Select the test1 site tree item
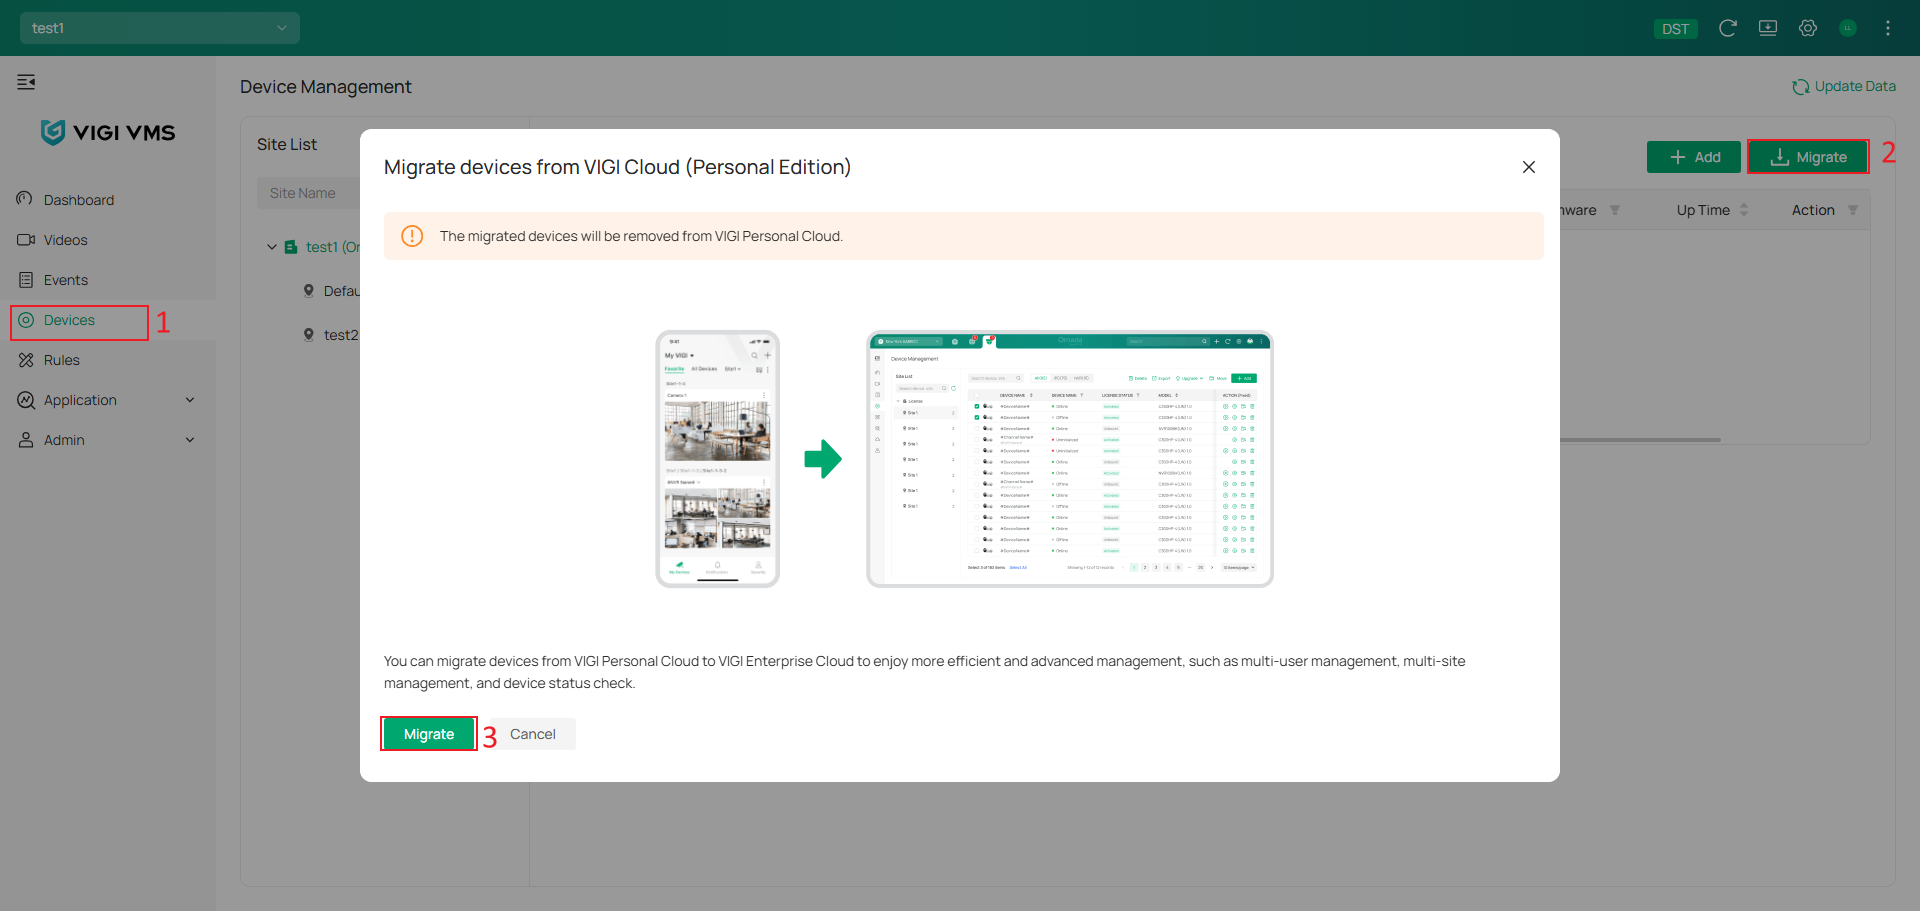 [320, 247]
